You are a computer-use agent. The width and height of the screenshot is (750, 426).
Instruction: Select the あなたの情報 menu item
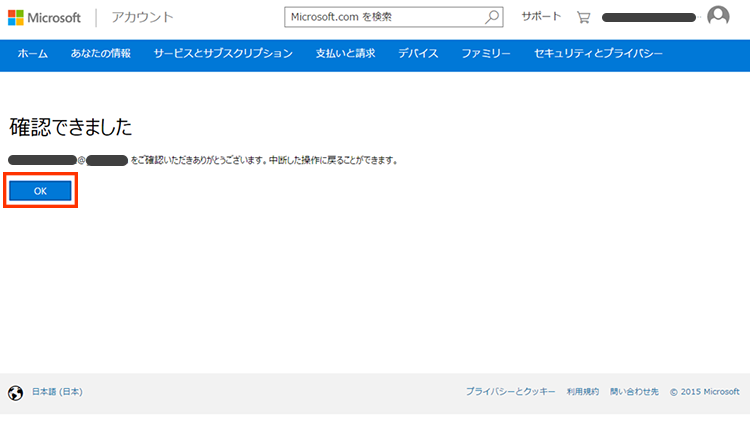point(100,53)
